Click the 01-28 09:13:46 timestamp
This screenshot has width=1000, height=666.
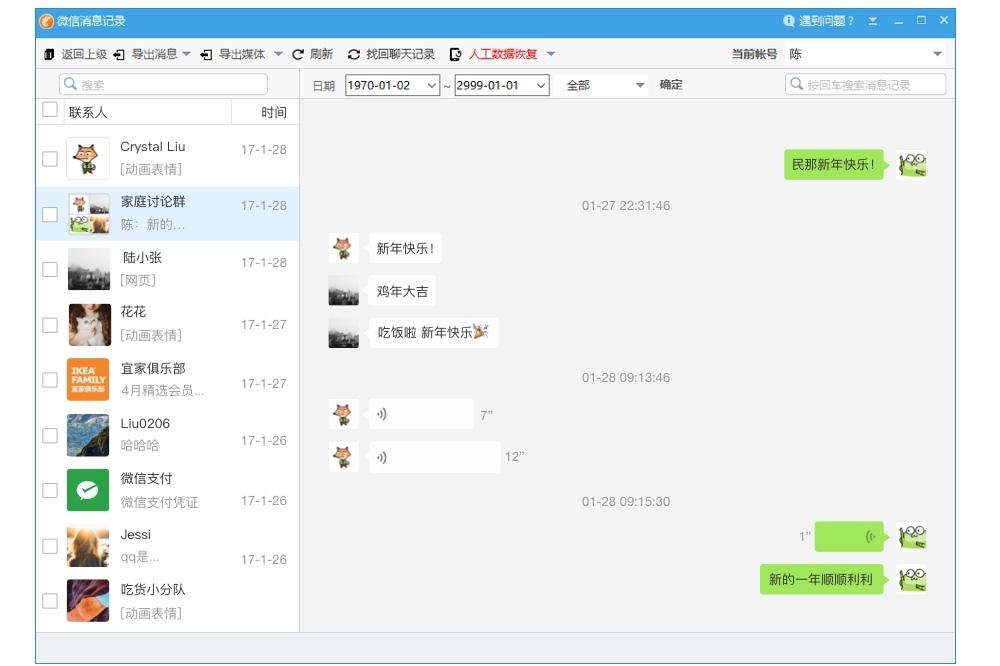[626, 378]
